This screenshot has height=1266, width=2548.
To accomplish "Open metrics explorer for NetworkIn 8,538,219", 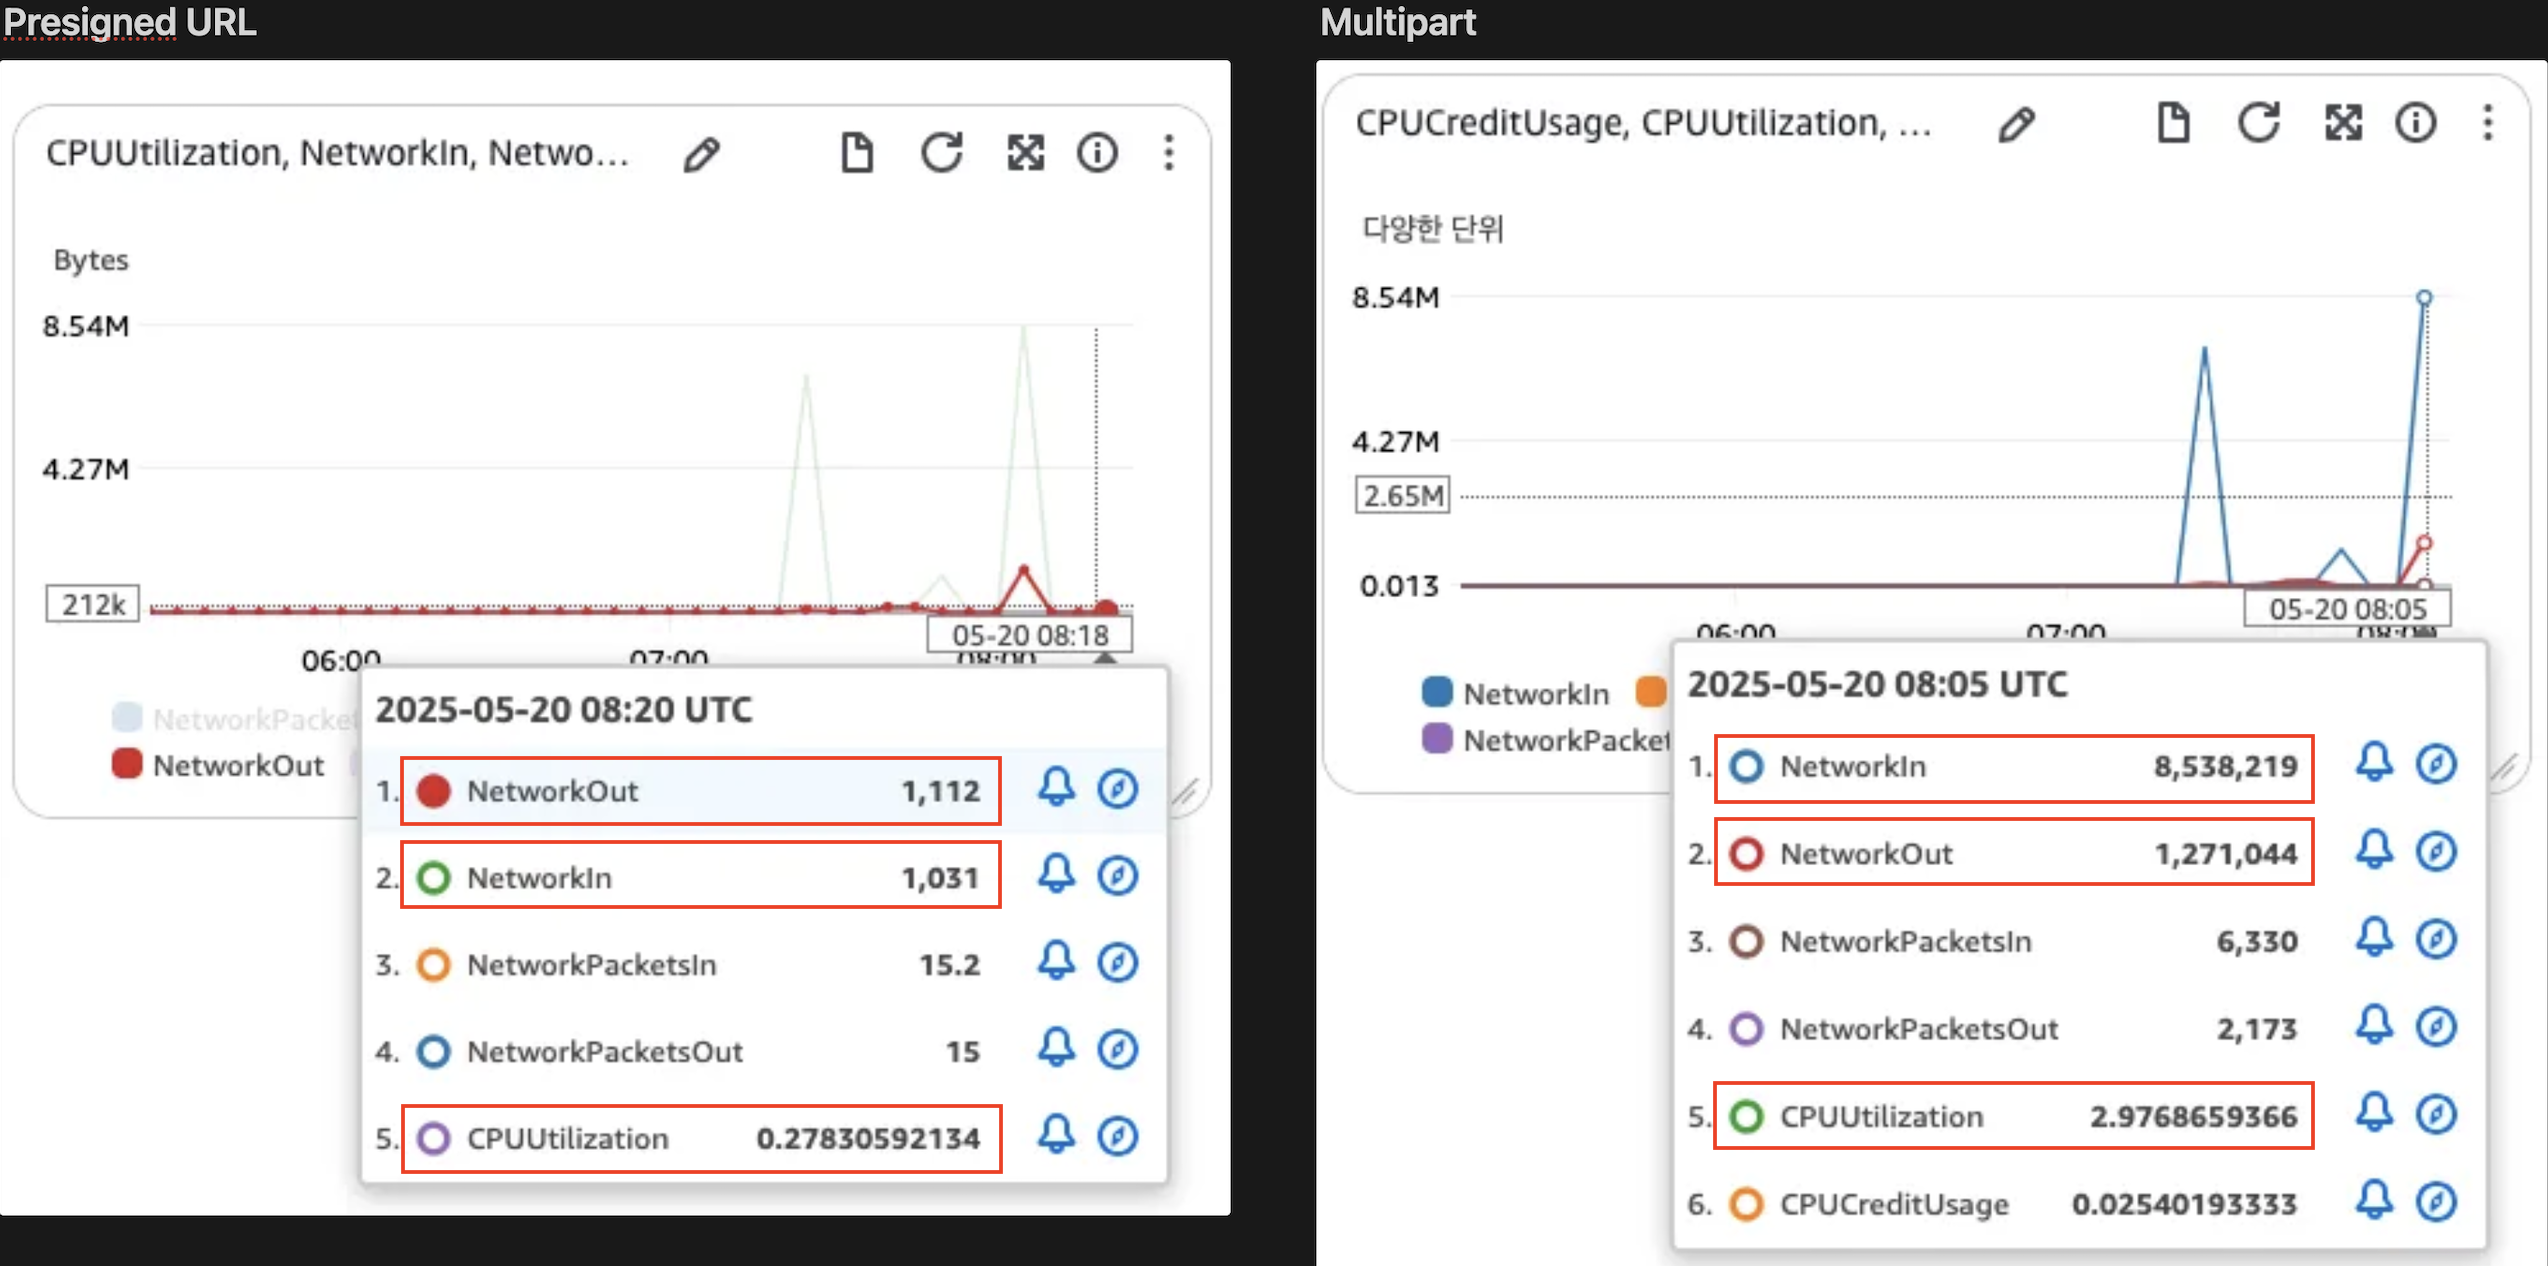I will click(2437, 764).
